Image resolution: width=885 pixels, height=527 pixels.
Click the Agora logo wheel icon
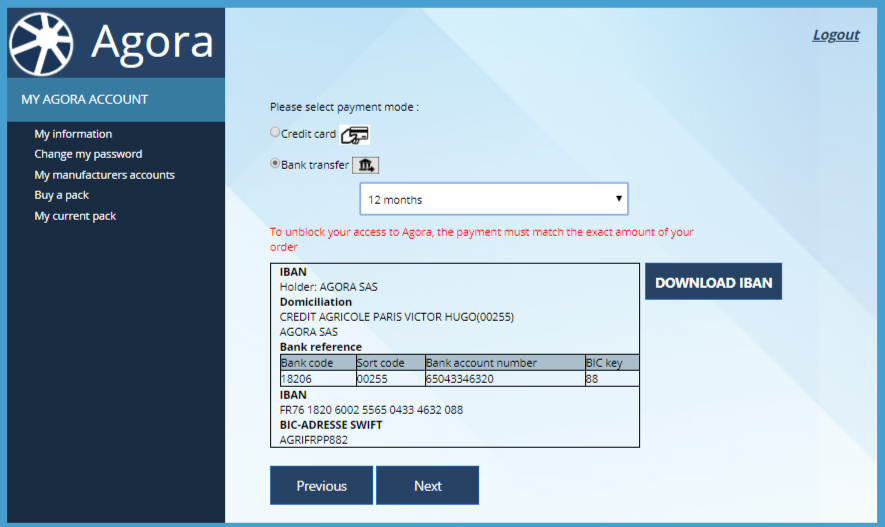tap(41, 44)
